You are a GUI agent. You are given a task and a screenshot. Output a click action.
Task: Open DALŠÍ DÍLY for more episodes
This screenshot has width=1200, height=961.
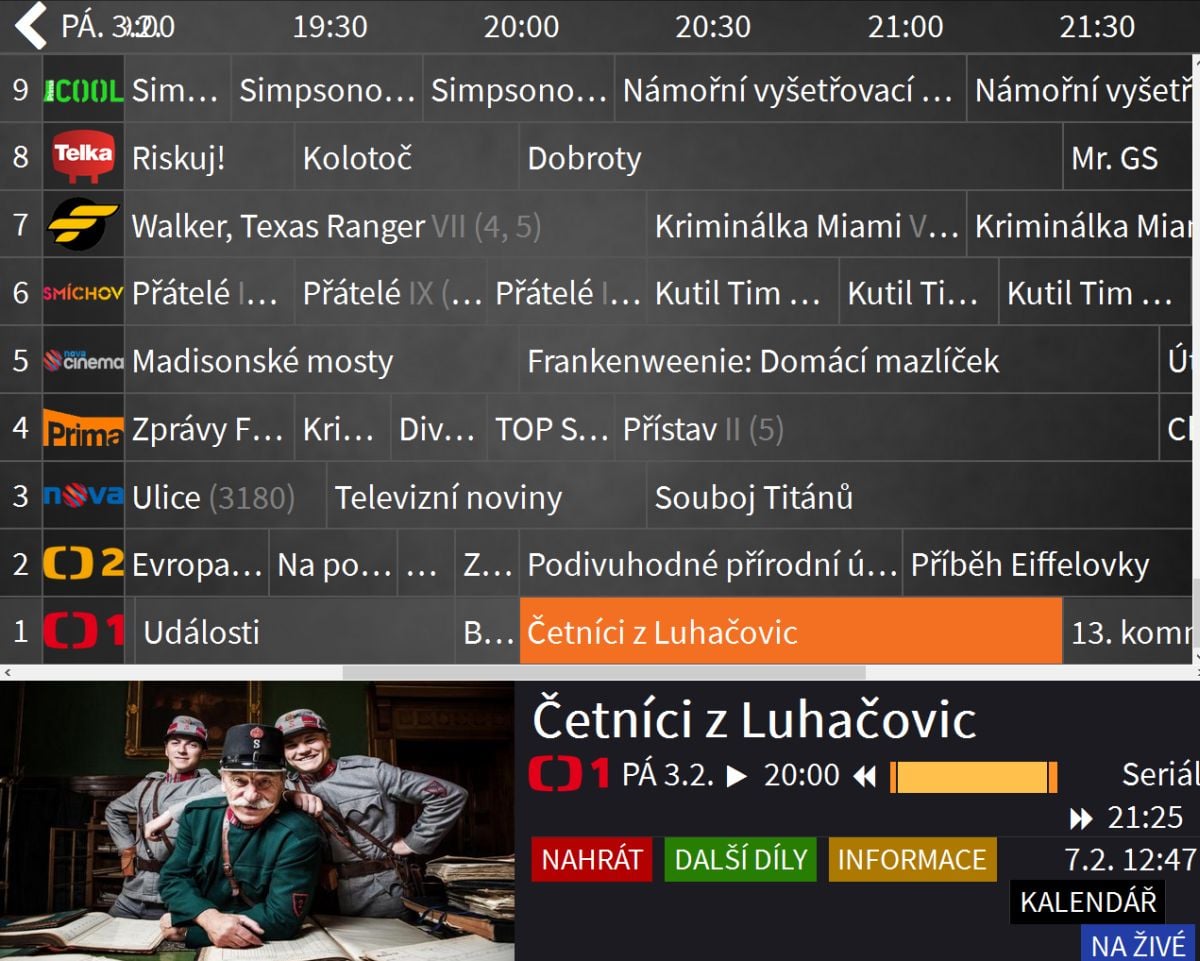[740, 858]
